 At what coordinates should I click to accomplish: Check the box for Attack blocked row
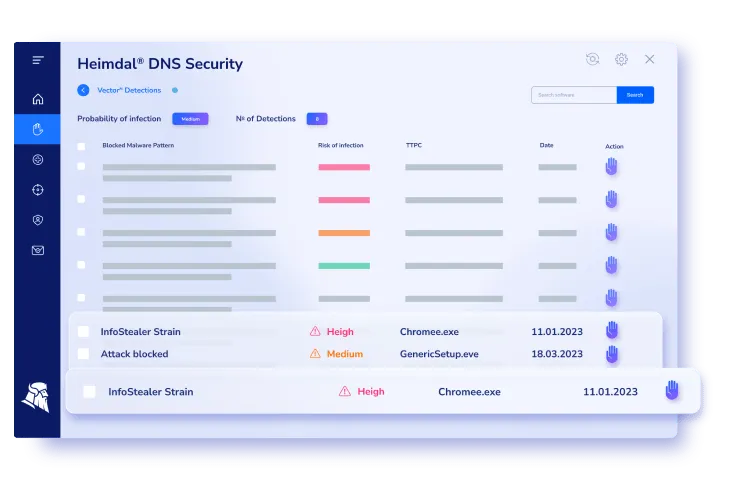pos(83,354)
